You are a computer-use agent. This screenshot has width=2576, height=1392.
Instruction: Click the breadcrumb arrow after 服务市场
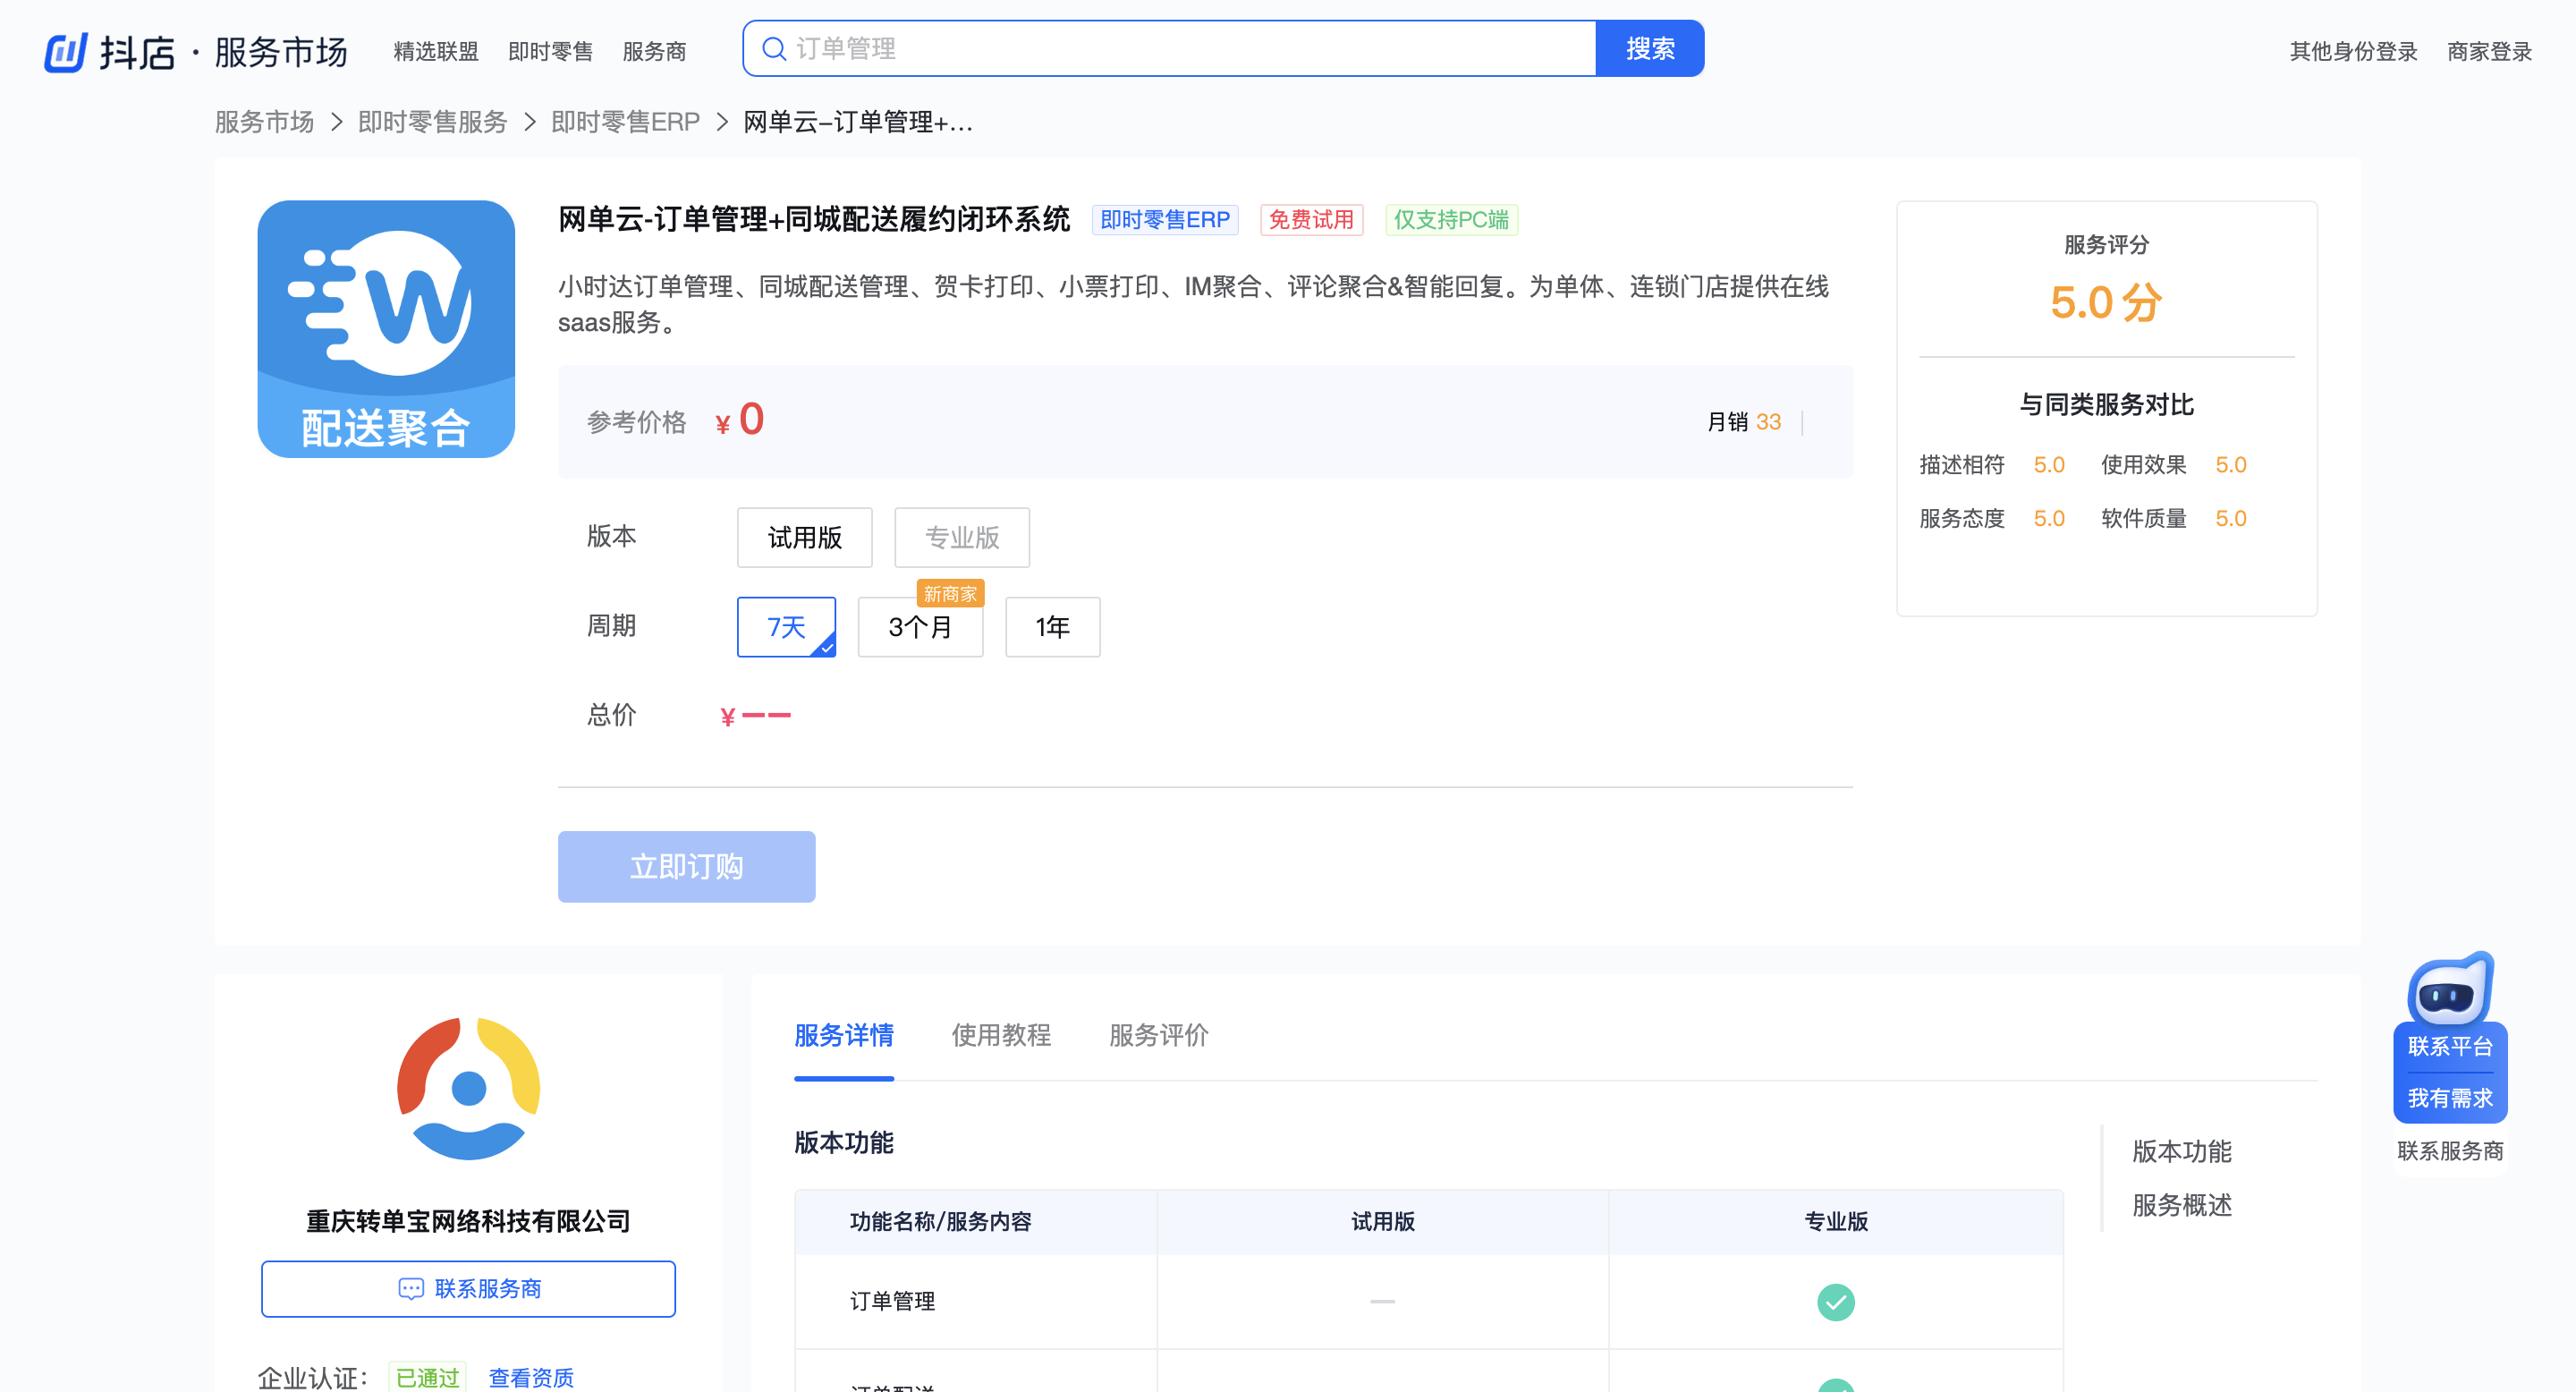pyautogui.click(x=336, y=122)
